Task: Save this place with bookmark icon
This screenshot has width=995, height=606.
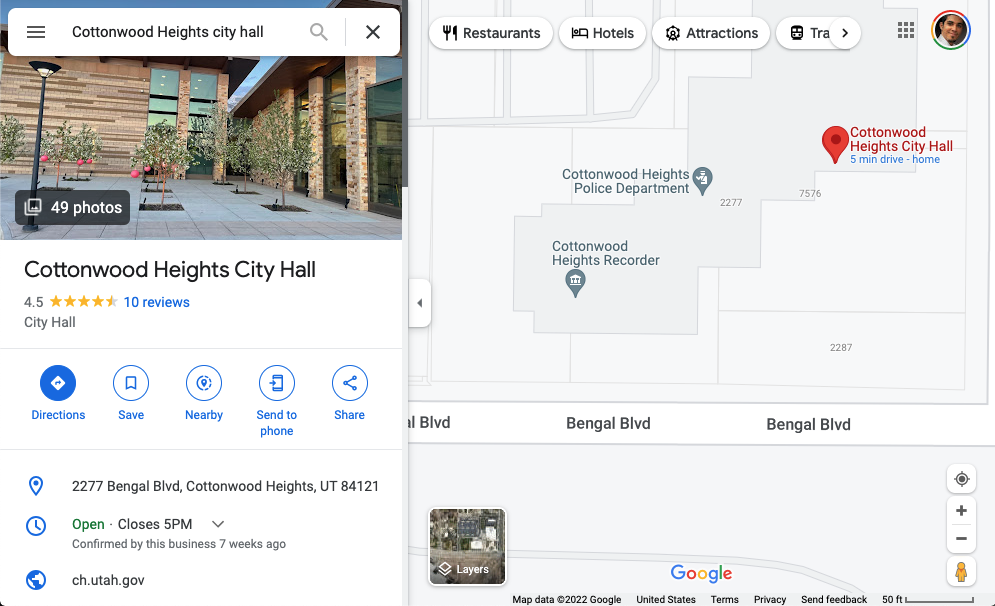Action: [131, 383]
